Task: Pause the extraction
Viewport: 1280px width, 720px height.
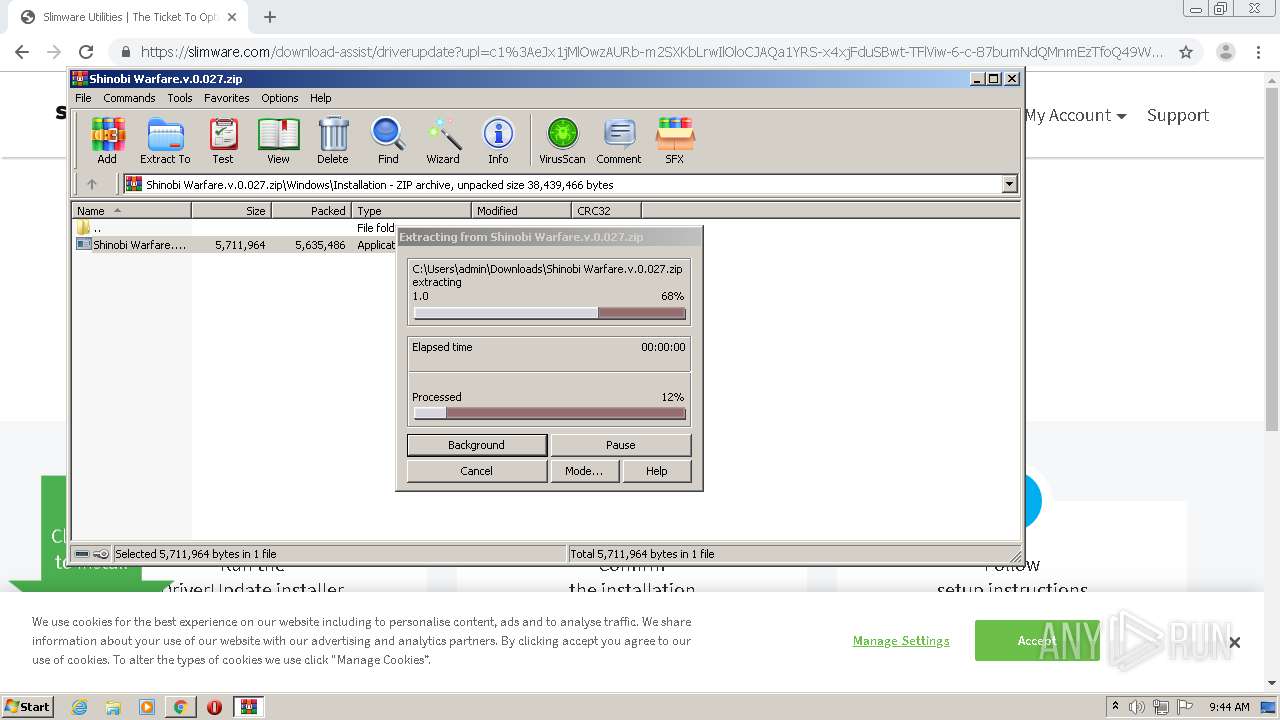Action: pyautogui.click(x=620, y=445)
